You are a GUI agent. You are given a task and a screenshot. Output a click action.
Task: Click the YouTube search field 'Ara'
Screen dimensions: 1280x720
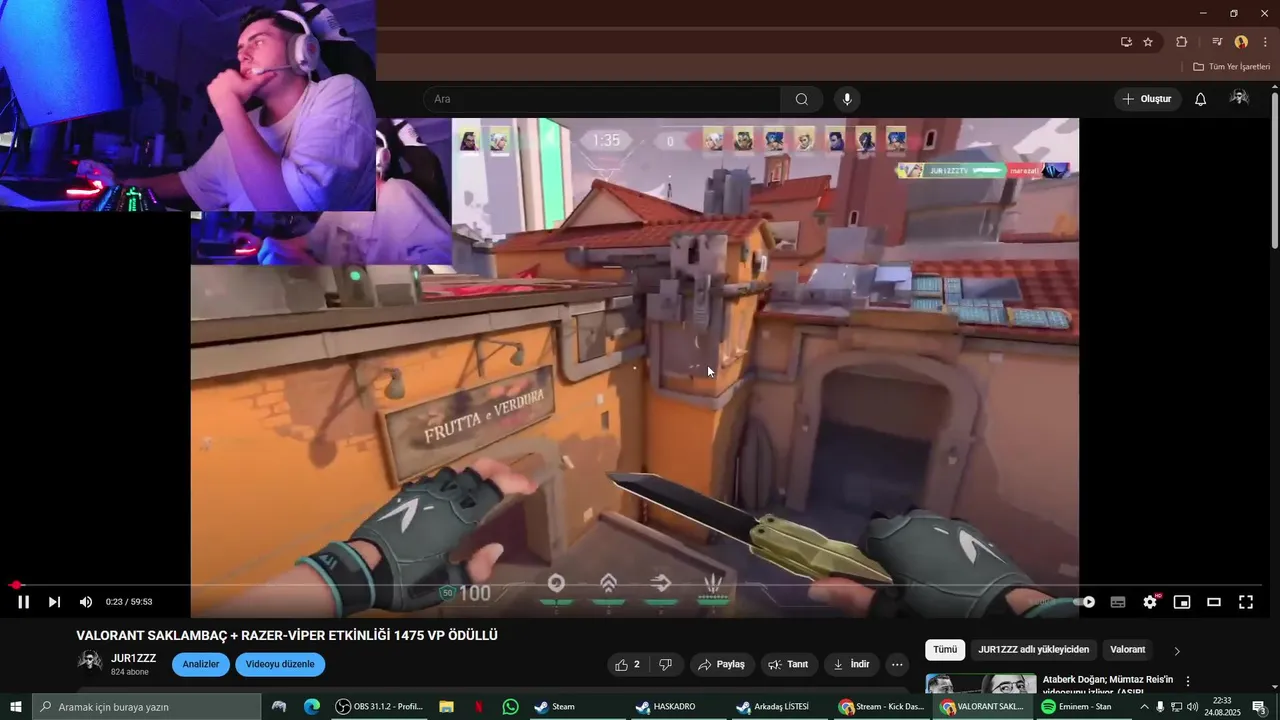pyautogui.click(x=602, y=99)
